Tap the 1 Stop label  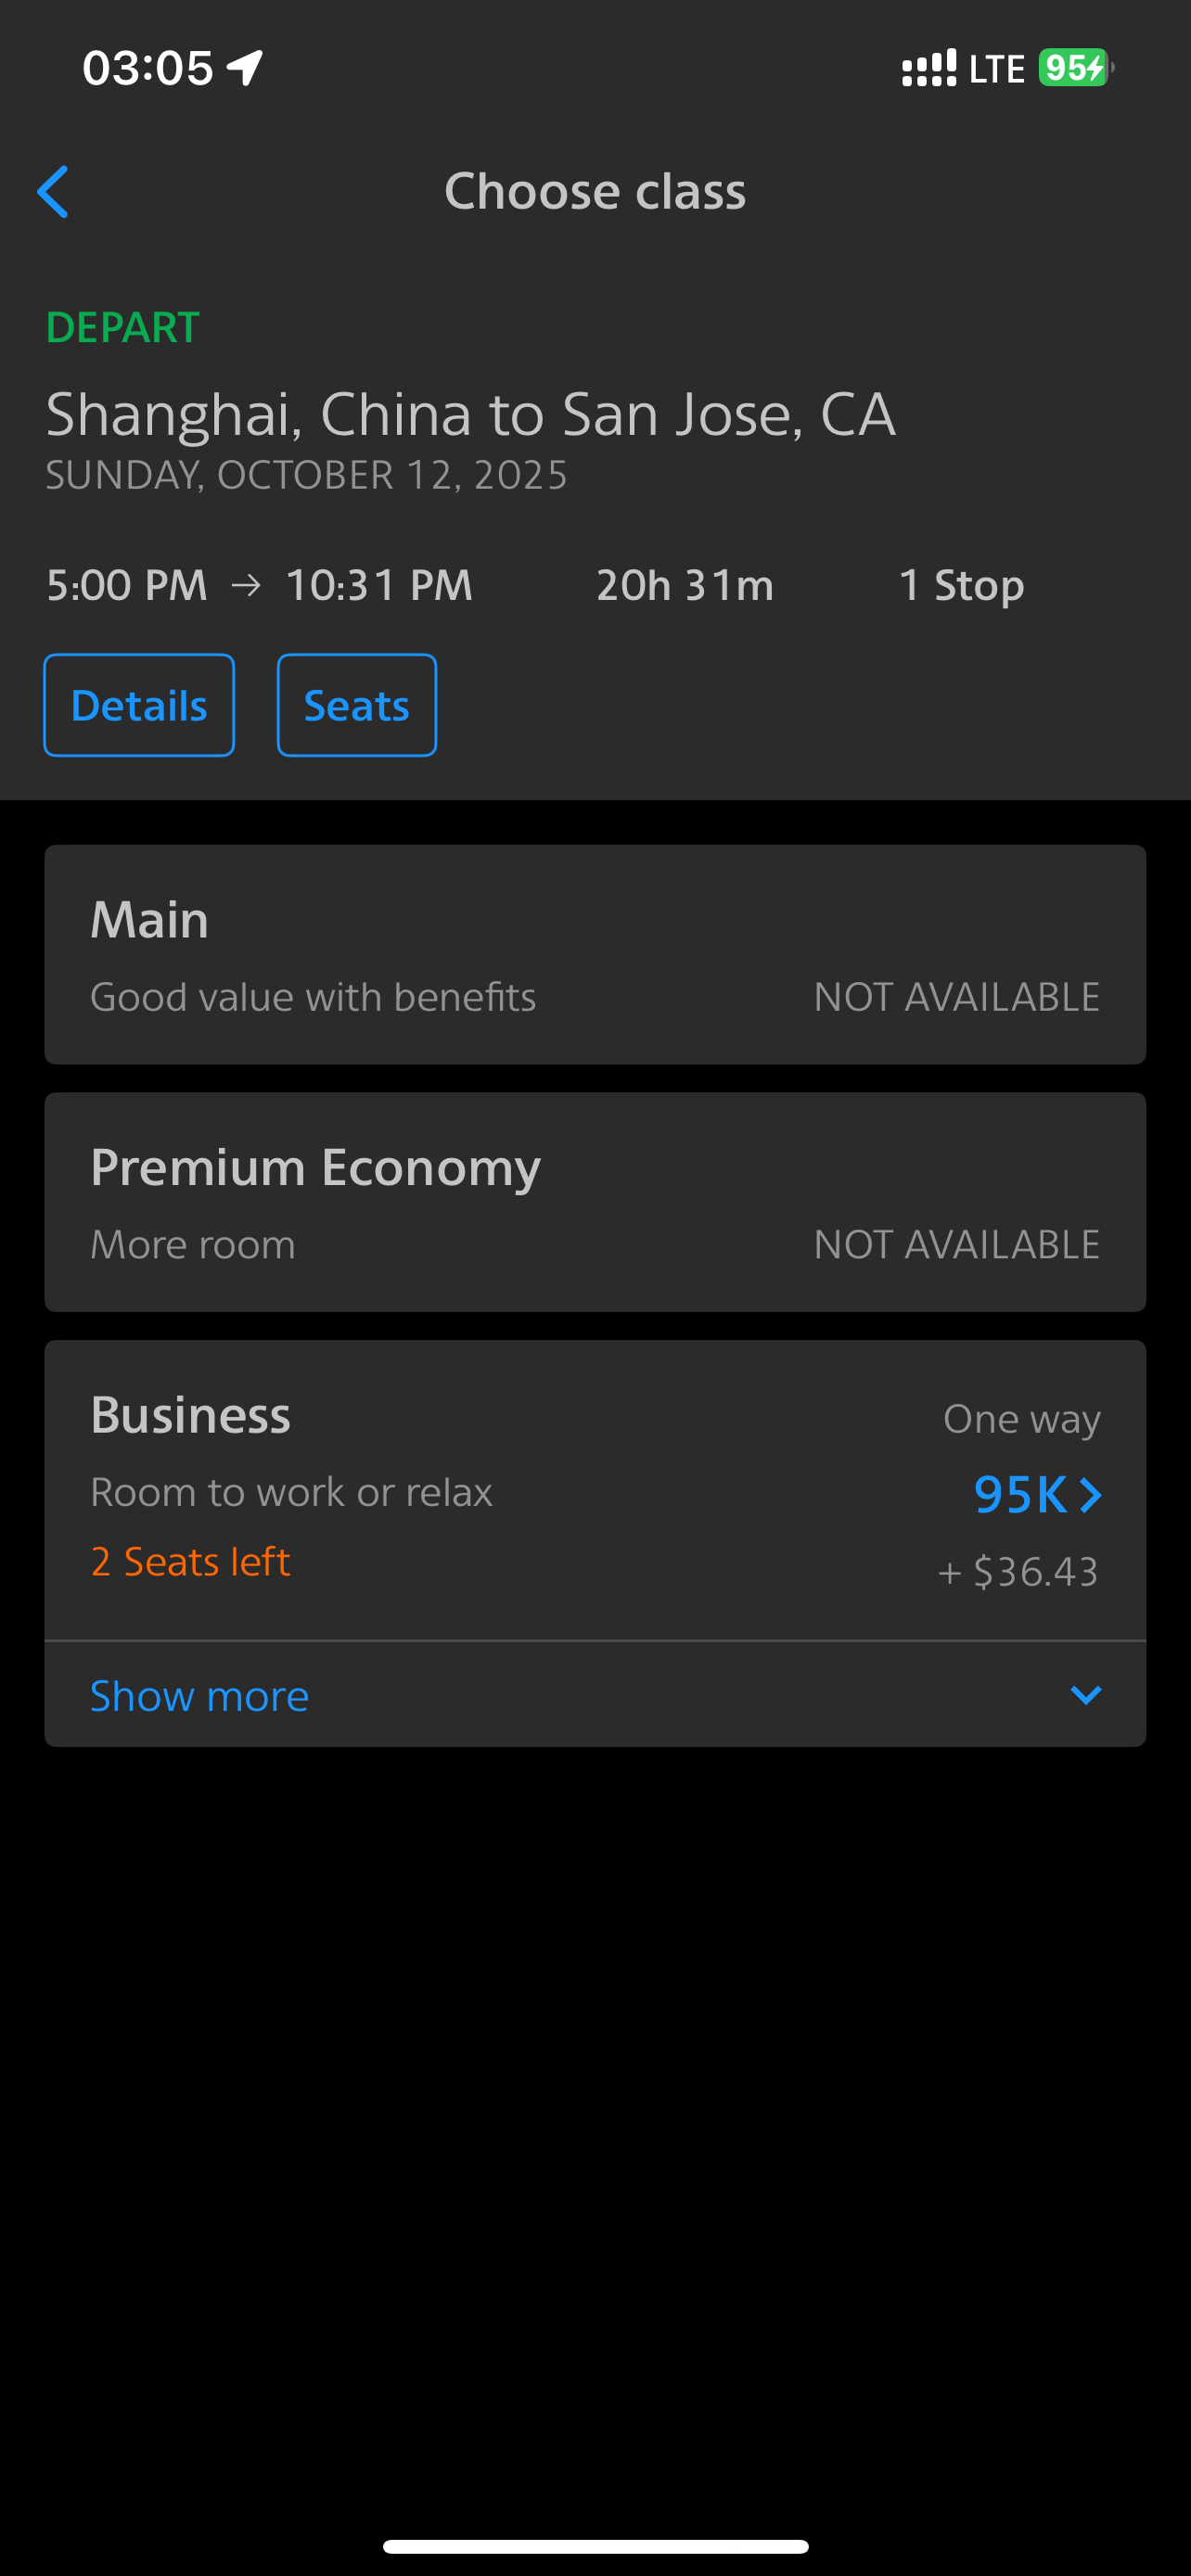click(x=961, y=585)
